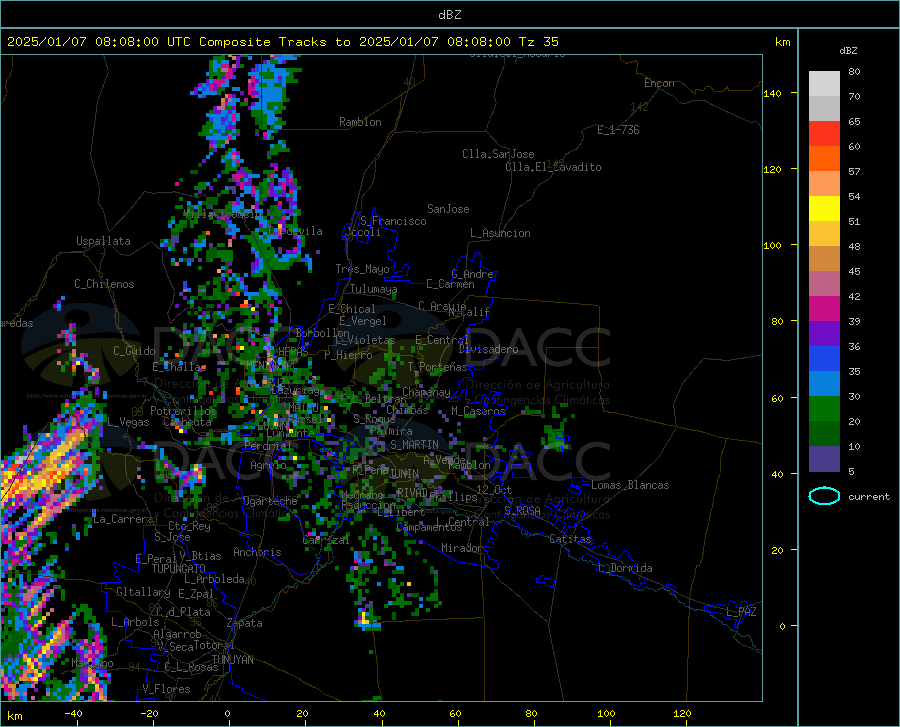Click the L_PAZ label at right edge
This screenshot has height=727, width=900.
741,612
